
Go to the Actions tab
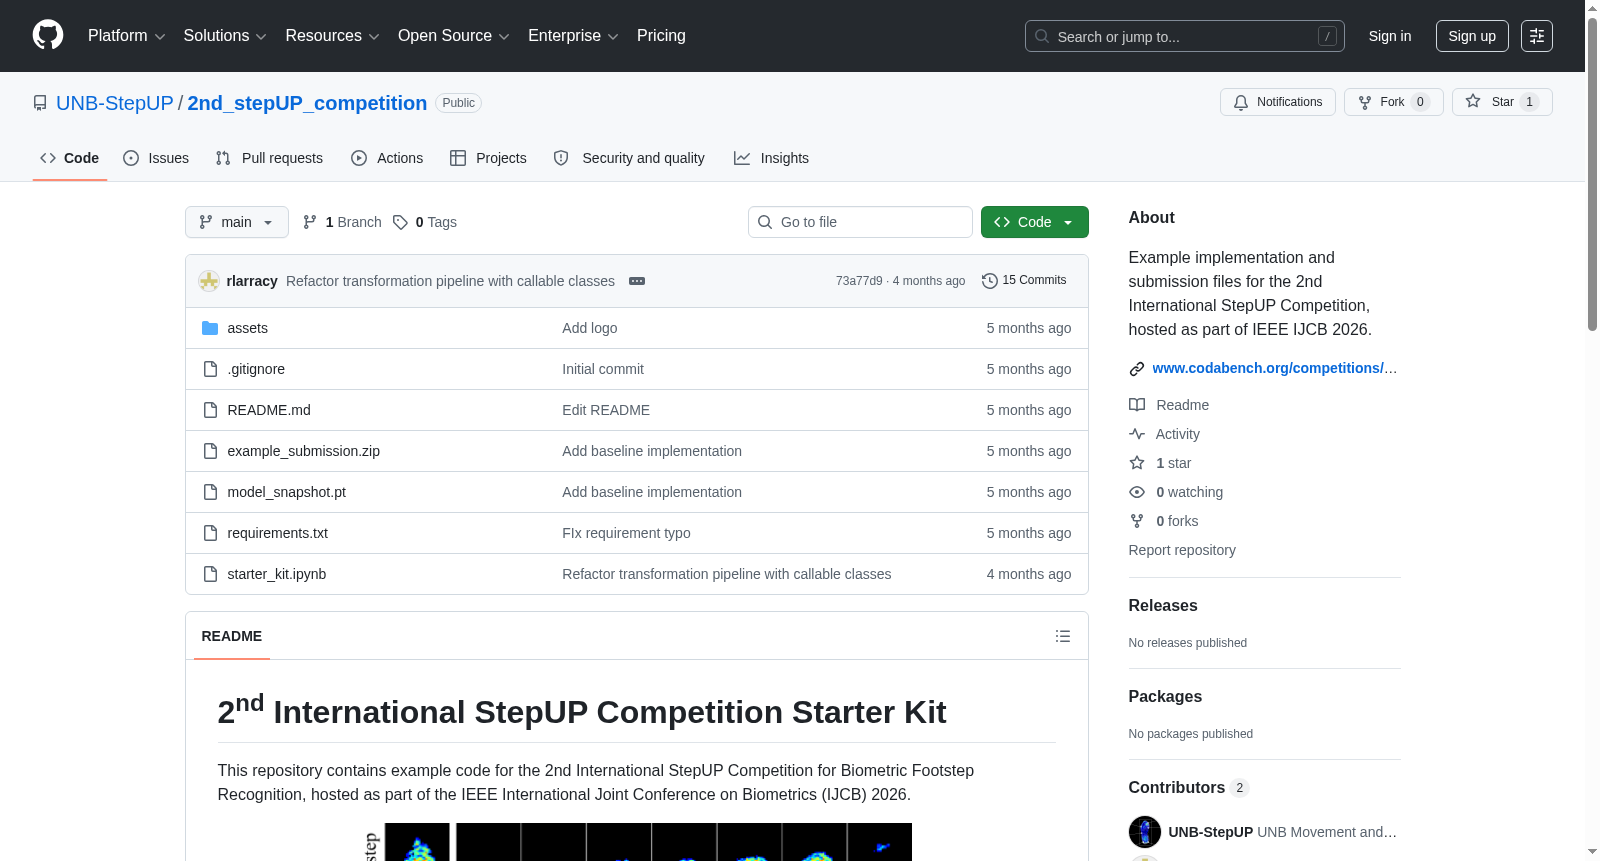point(387,158)
